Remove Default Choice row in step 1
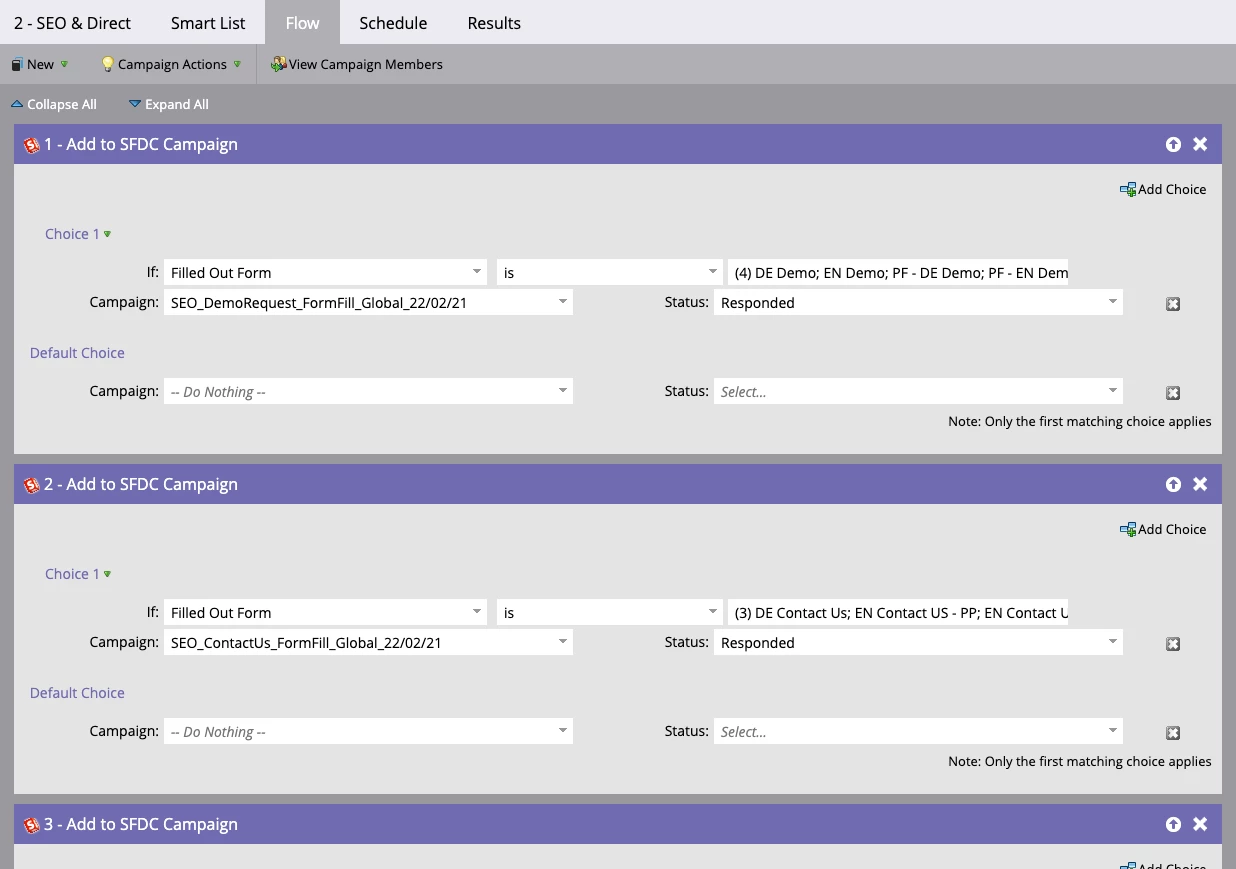Viewport: 1236px width, 869px height. pos(1173,393)
